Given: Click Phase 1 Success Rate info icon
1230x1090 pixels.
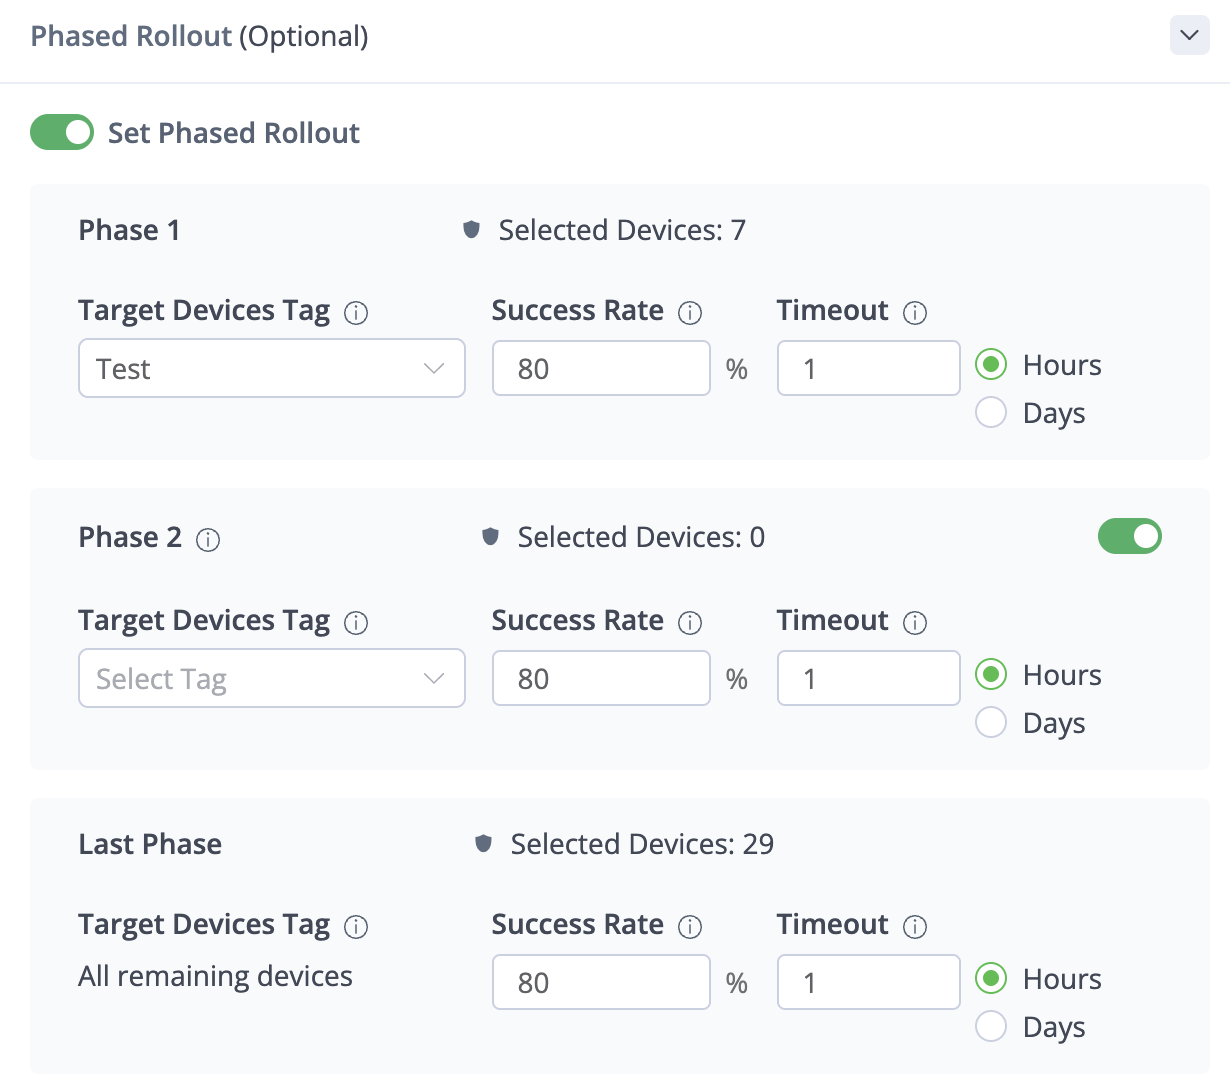Looking at the screenshot, I should 690,313.
